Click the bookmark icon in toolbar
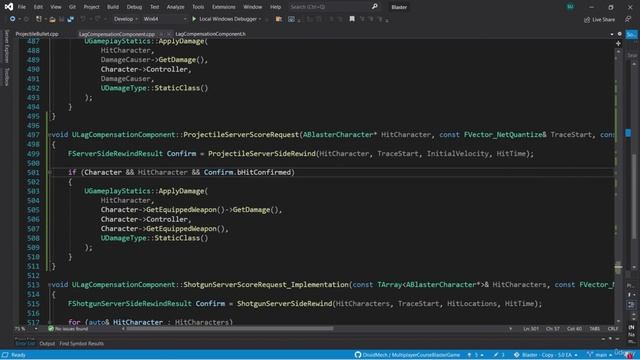This screenshot has width=640, height=360. pos(352,19)
